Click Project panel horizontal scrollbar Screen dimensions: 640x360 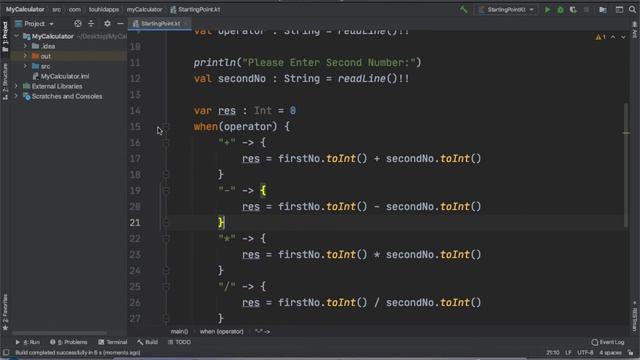pos(60,333)
